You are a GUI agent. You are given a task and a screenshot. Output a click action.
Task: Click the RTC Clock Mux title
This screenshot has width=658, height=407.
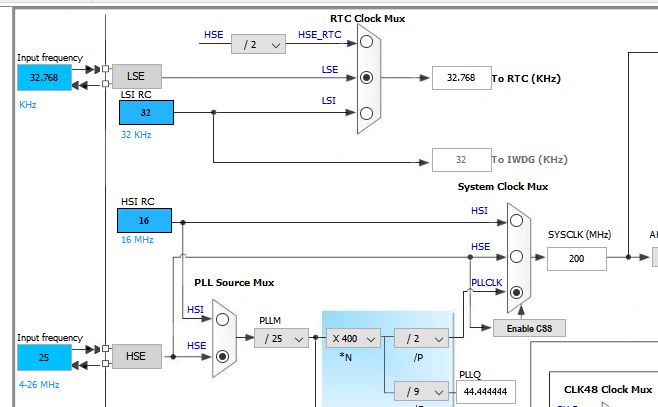coord(368,18)
